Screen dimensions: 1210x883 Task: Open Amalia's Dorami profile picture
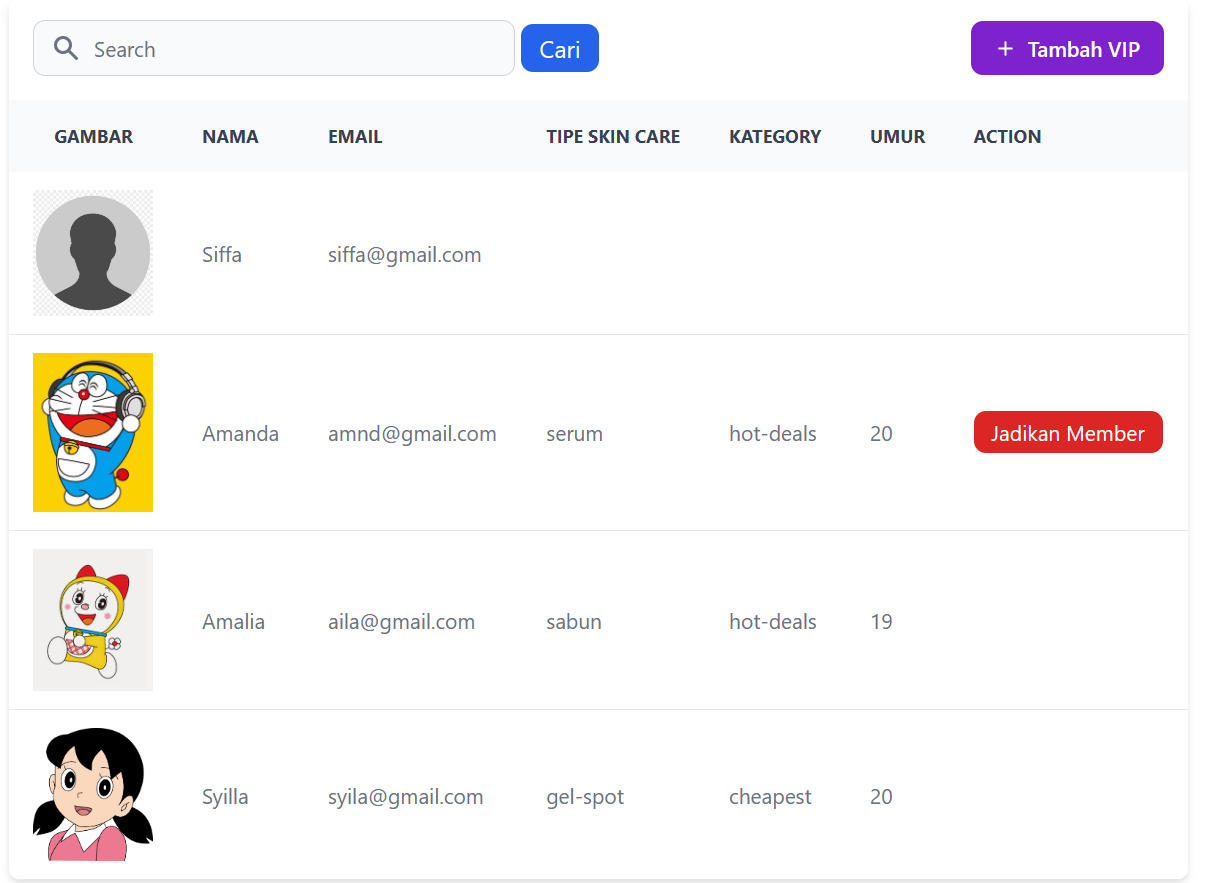click(93, 620)
